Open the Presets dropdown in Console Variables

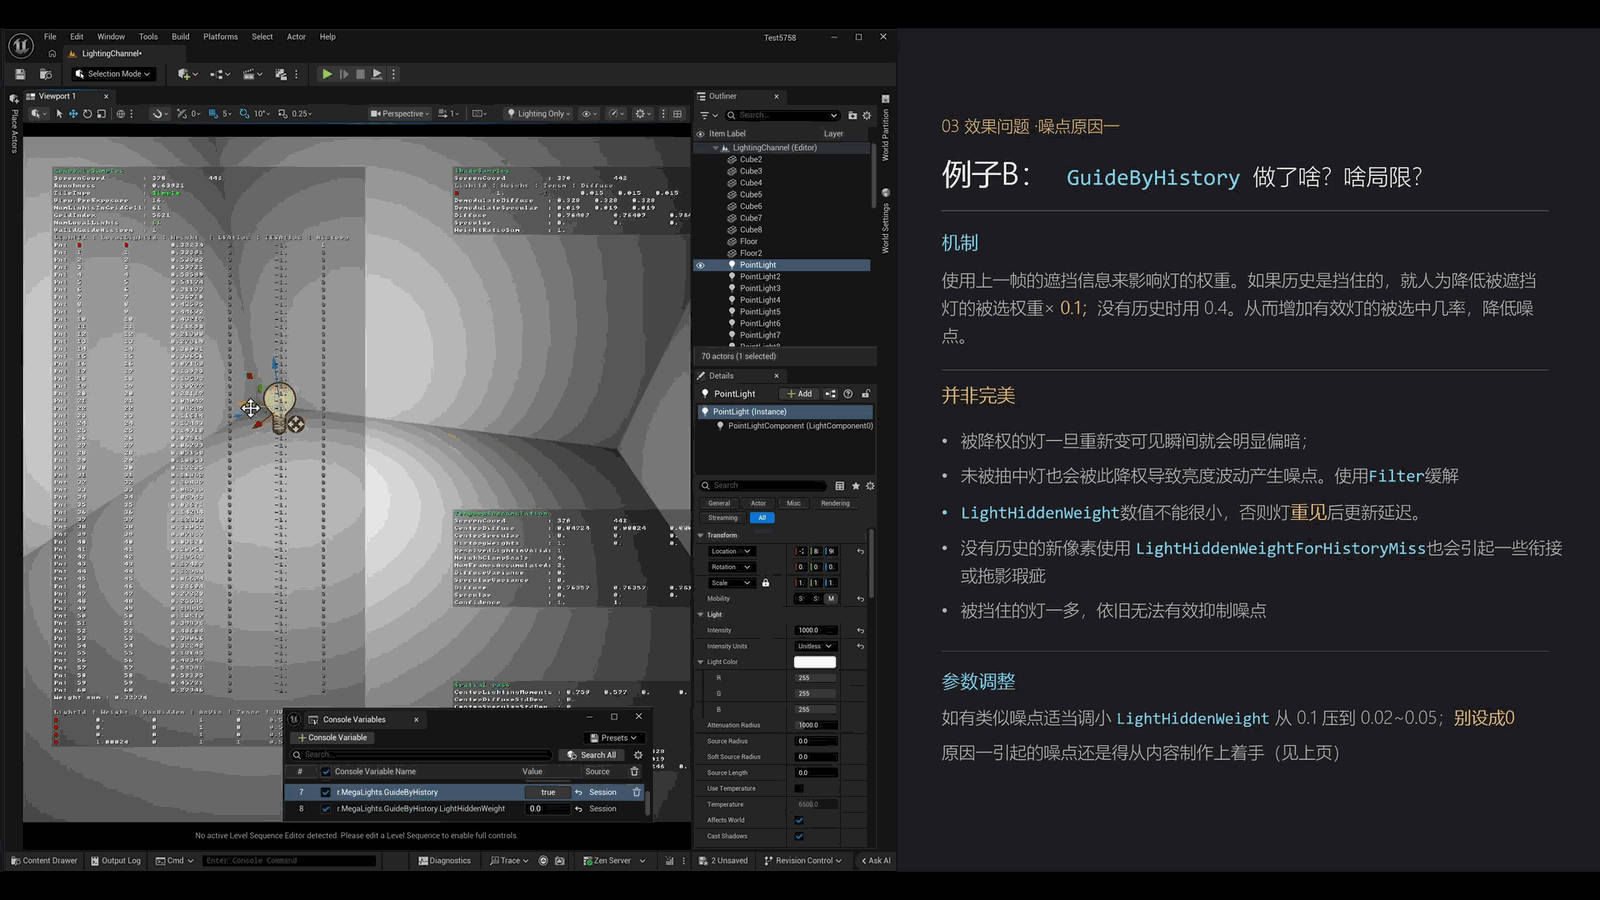(x=614, y=738)
